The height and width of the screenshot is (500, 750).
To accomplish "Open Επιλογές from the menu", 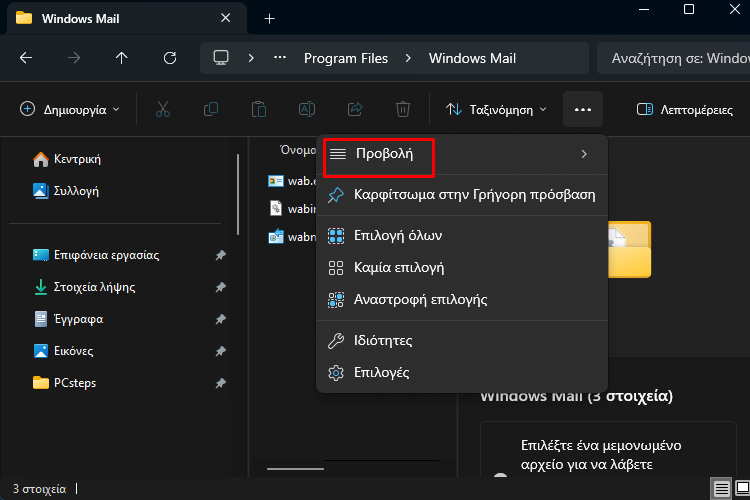I will pos(463,373).
